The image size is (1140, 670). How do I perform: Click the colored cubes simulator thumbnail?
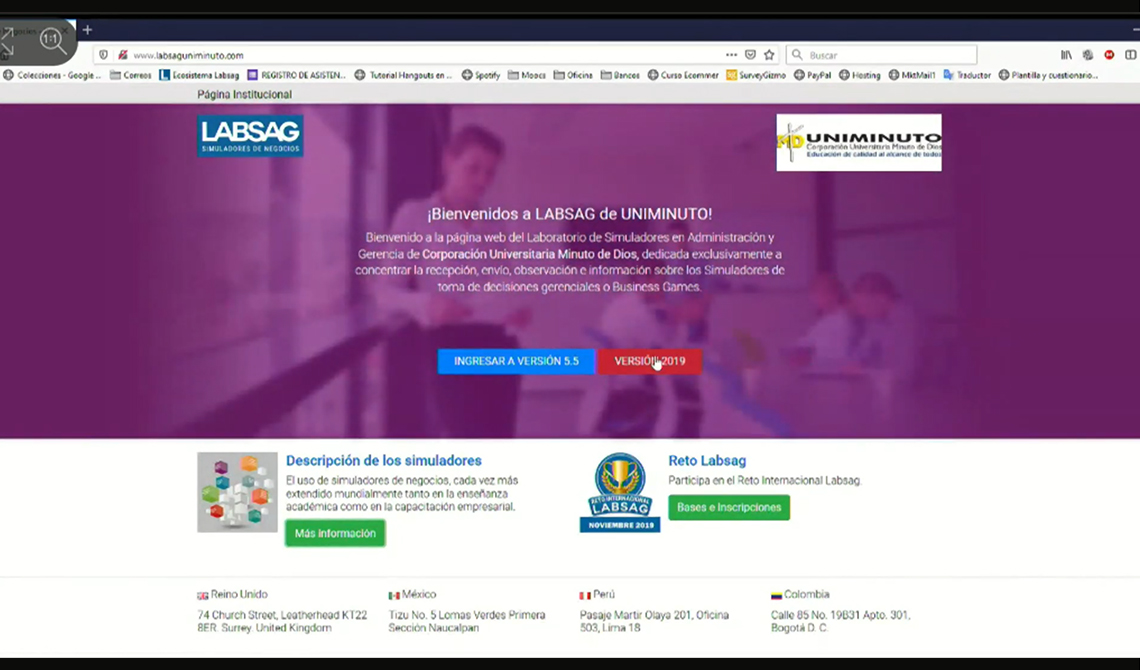[237, 492]
